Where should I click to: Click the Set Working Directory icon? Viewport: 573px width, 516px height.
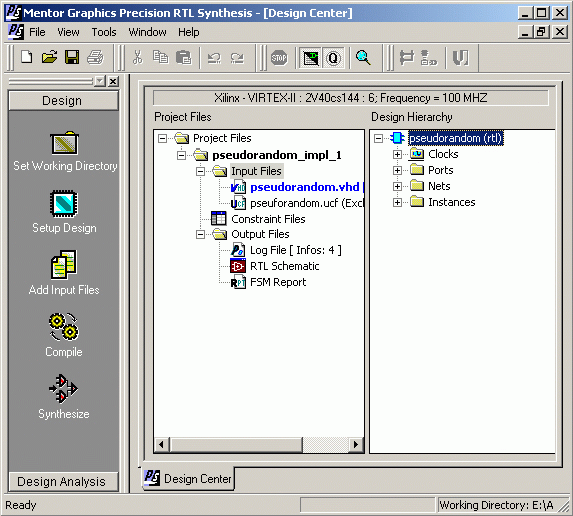click(x=64, y=143)
